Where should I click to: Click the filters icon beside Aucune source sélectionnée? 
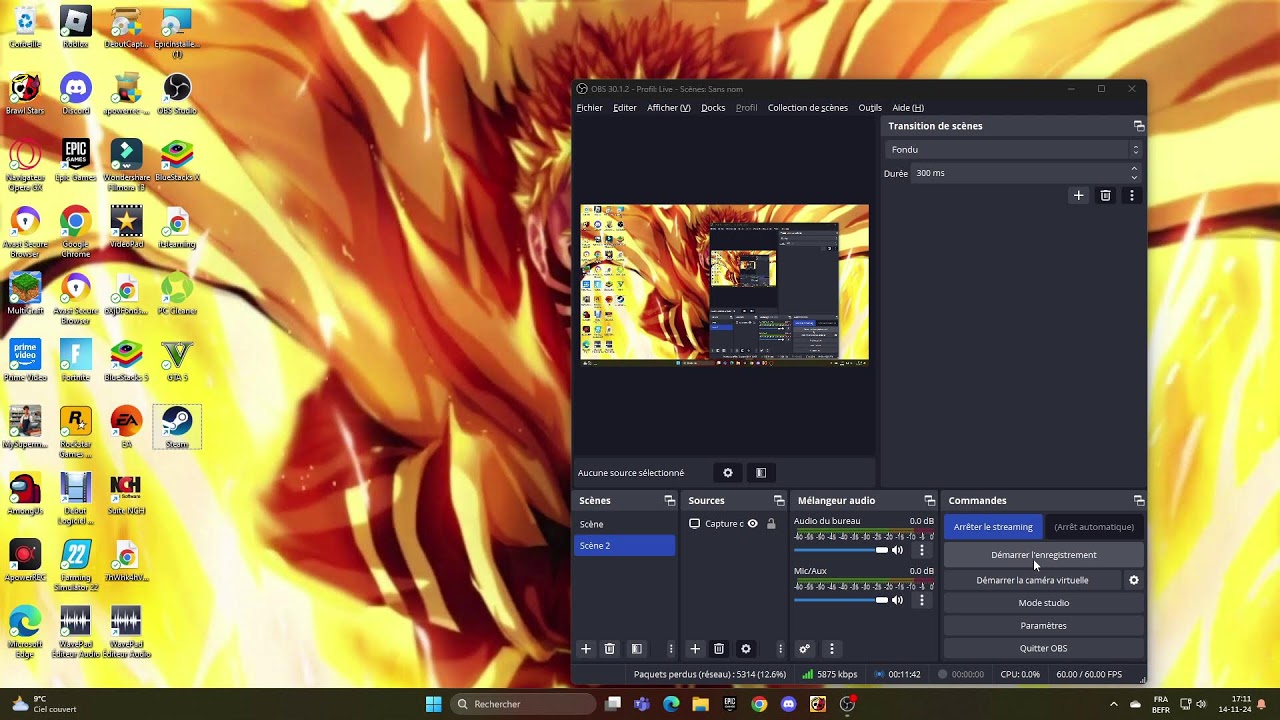[x=761, y=473]
